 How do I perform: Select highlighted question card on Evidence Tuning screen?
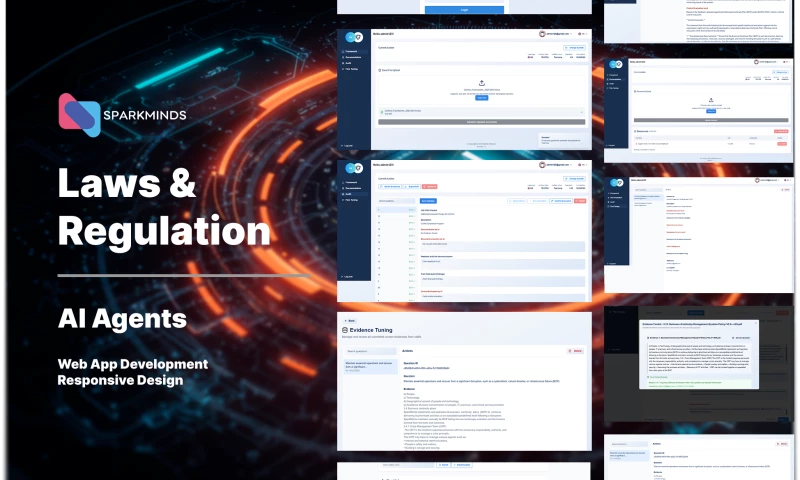pyautogui.click(x=371, y=367)
